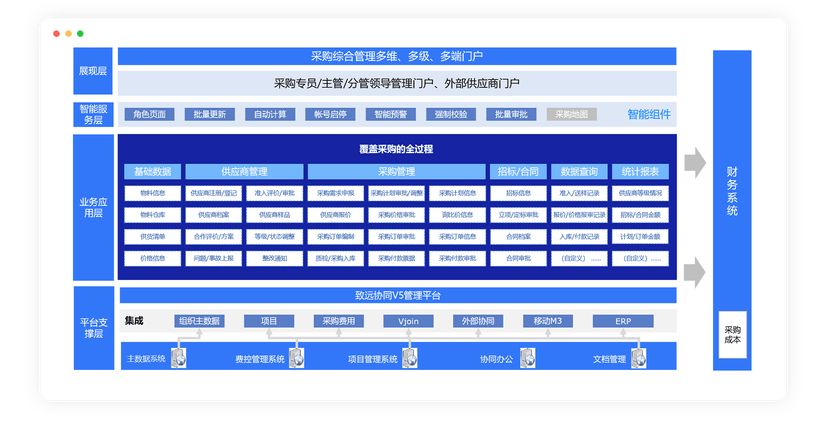Screen dimensions: 828x421
Task: Select the 批量审批 component
Action: (x=511, y=114)
